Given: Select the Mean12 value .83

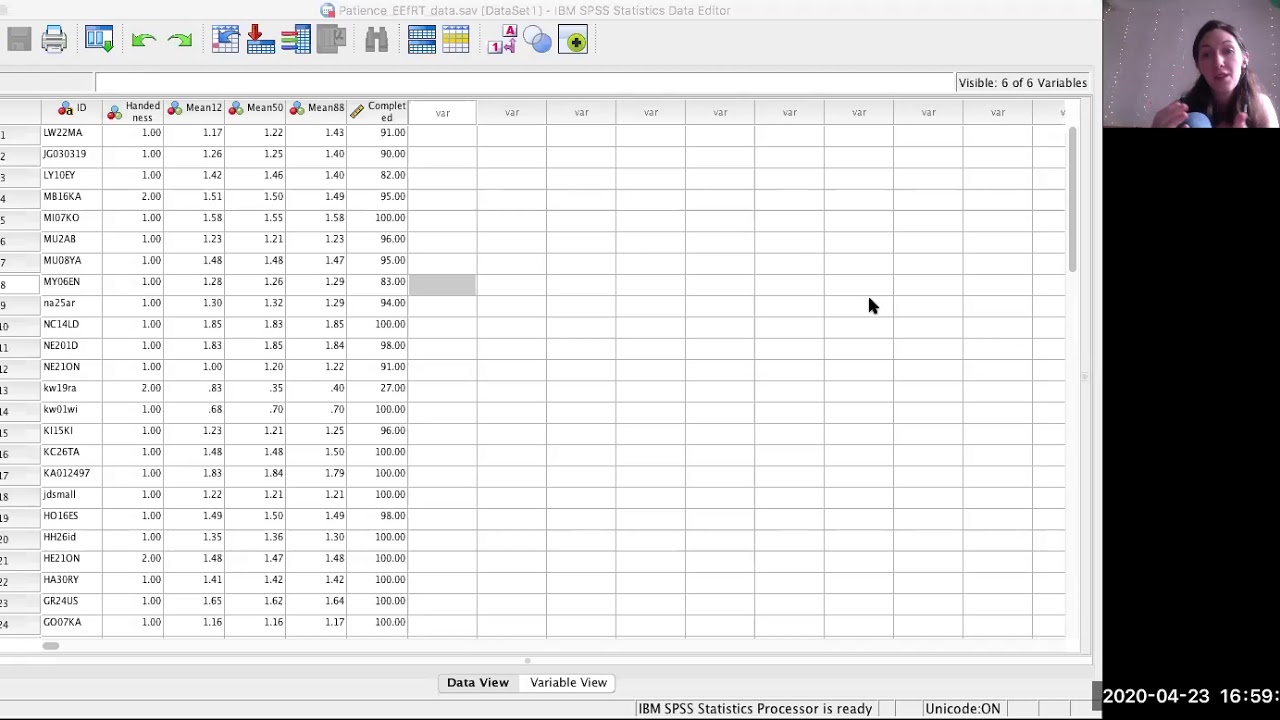Looking at the screenshot, I should 195,388.
